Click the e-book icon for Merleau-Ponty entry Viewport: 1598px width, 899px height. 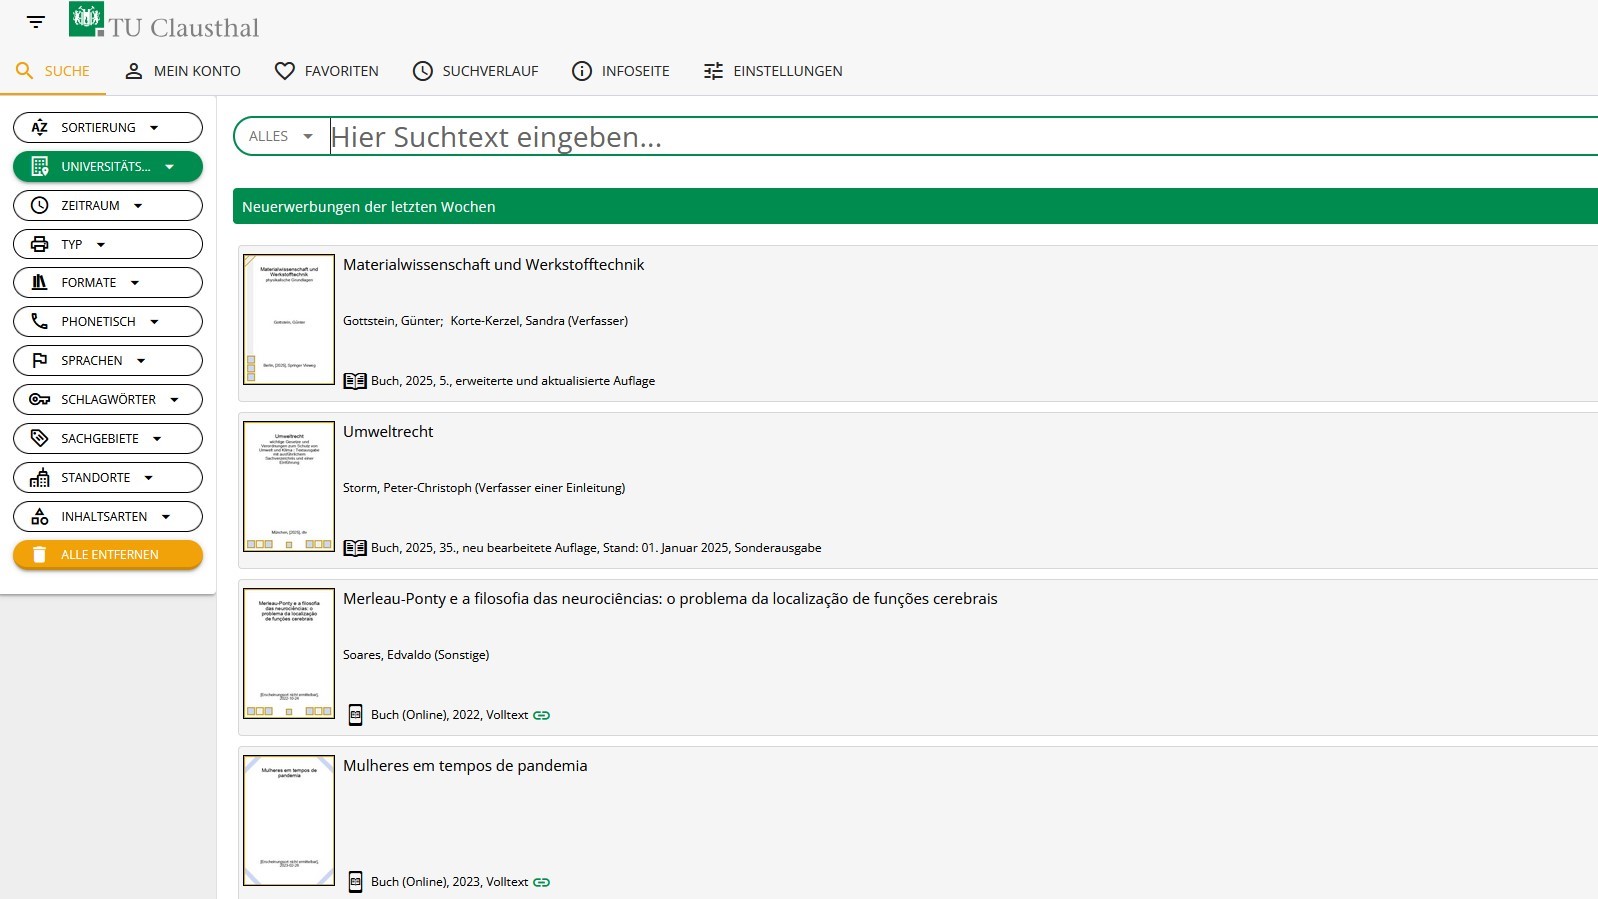355,715
